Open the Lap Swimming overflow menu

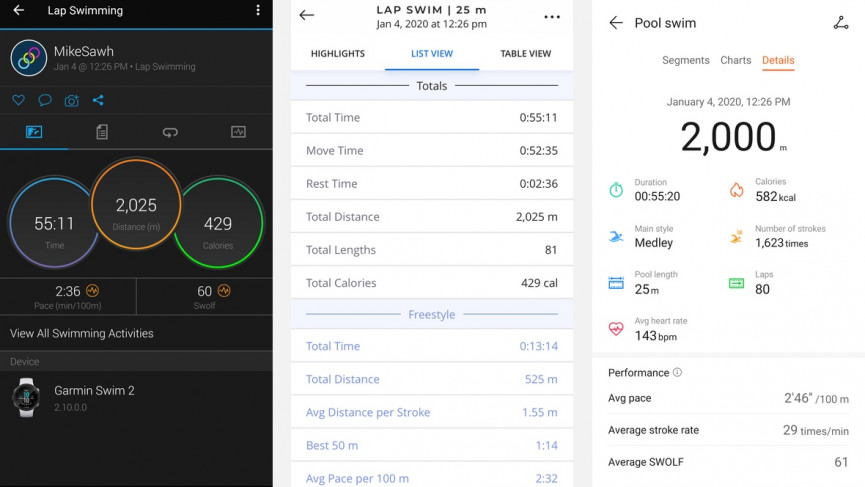click(x=258, y=10)
